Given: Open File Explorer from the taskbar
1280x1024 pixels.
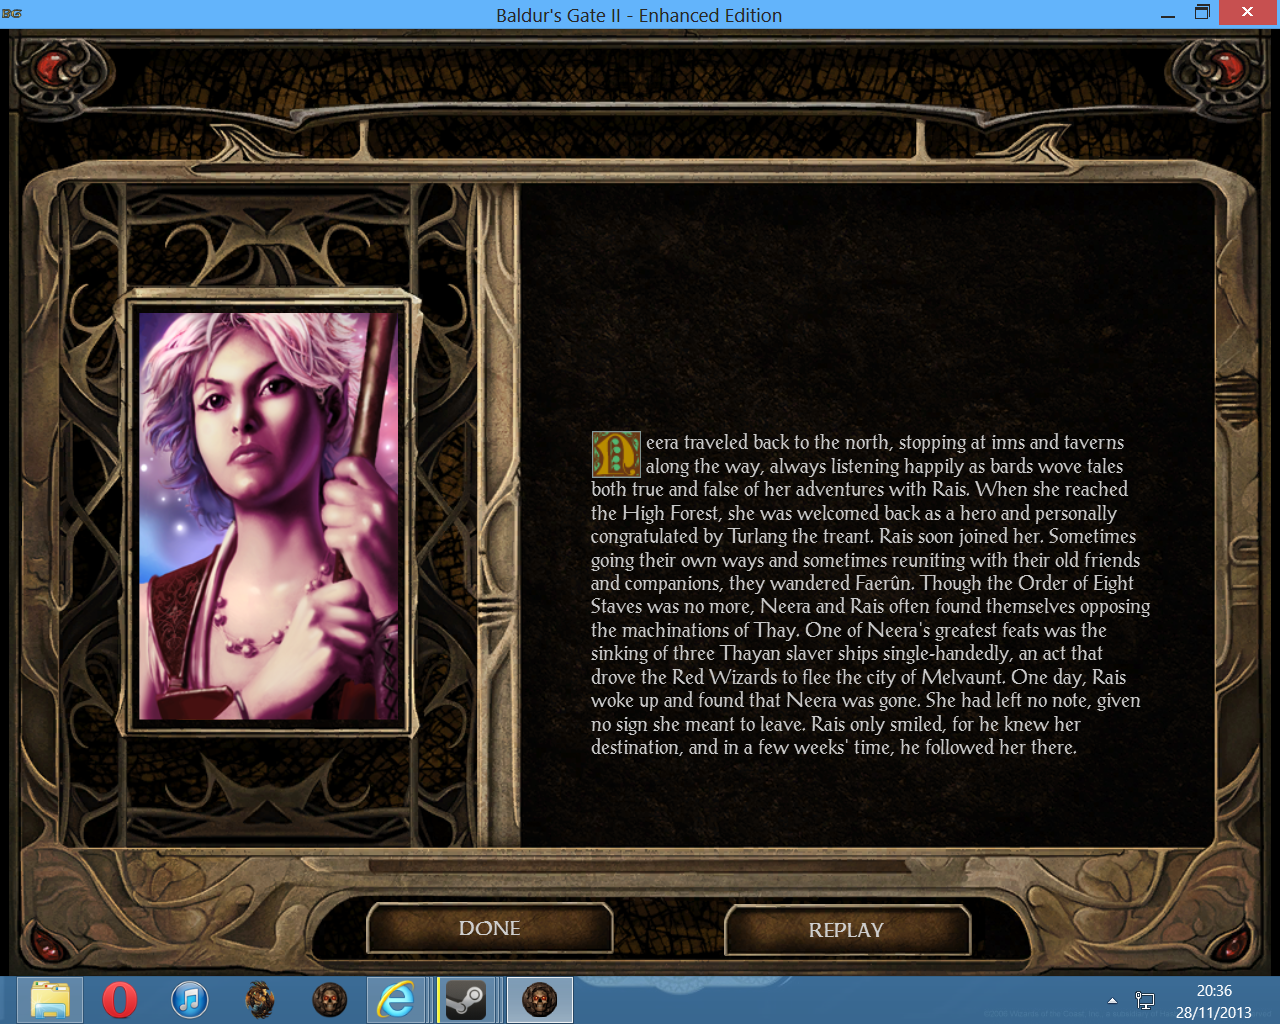Looking at the screenshot, I should click(x=50, y=1000).
